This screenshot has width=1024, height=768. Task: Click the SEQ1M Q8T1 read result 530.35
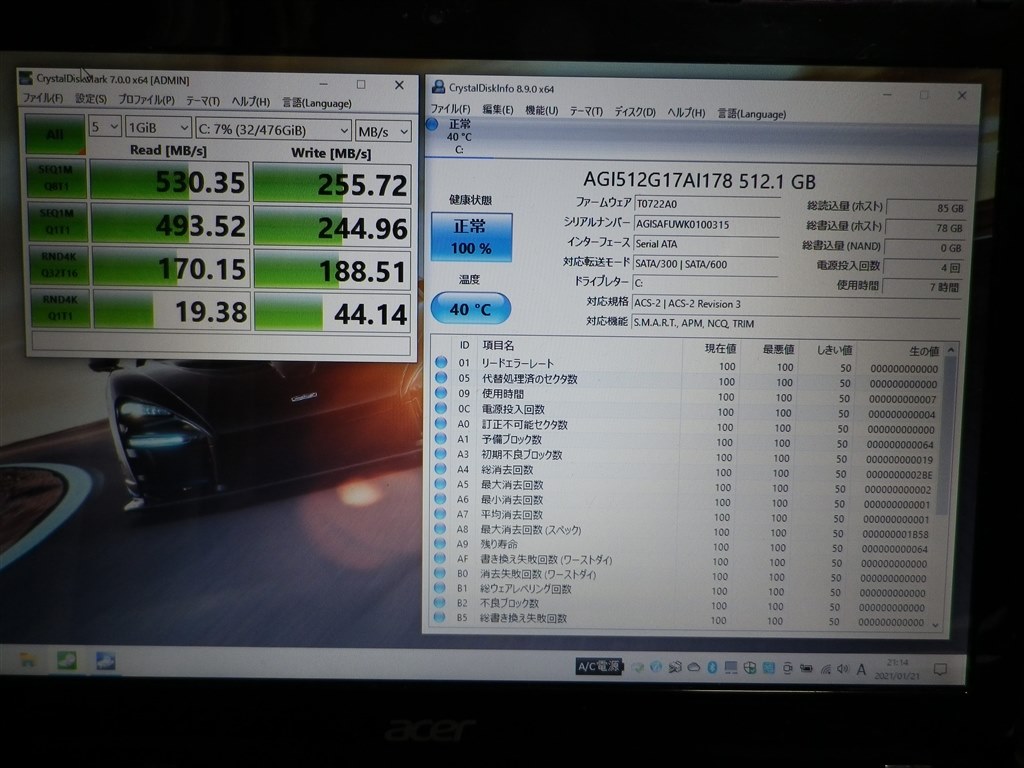tap(170, 181)
